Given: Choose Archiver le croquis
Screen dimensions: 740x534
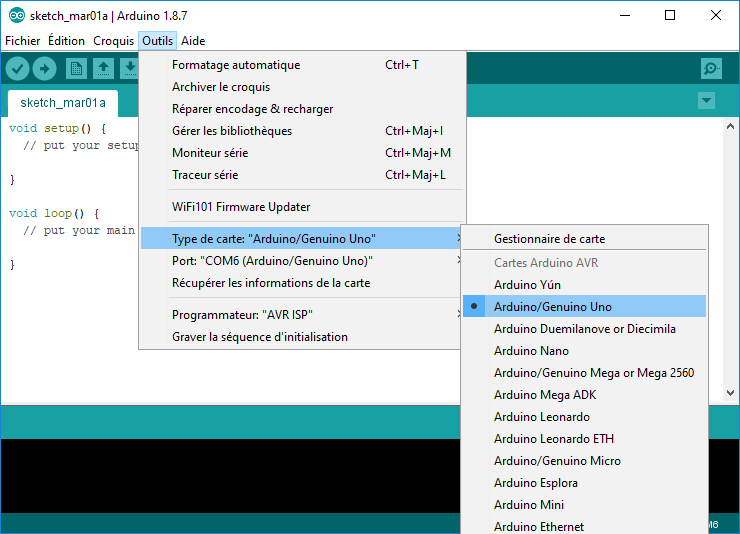Looking at the screenshot, I should [x=303, y=87].
